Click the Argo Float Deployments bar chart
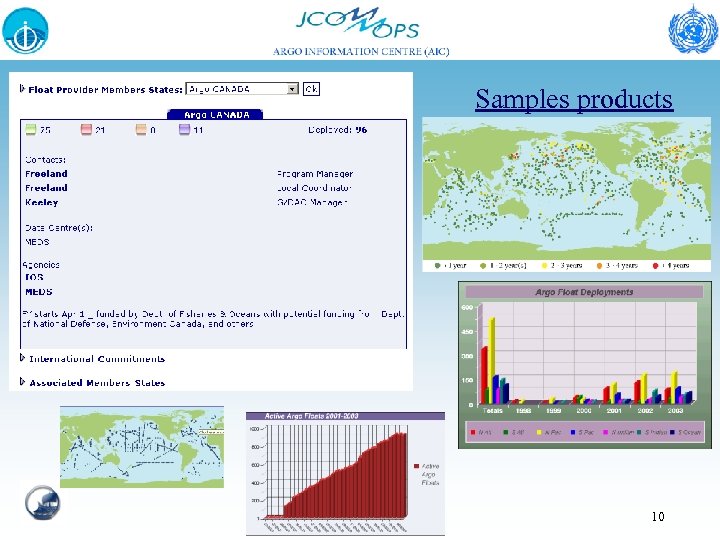 click(x=585, y=365)
